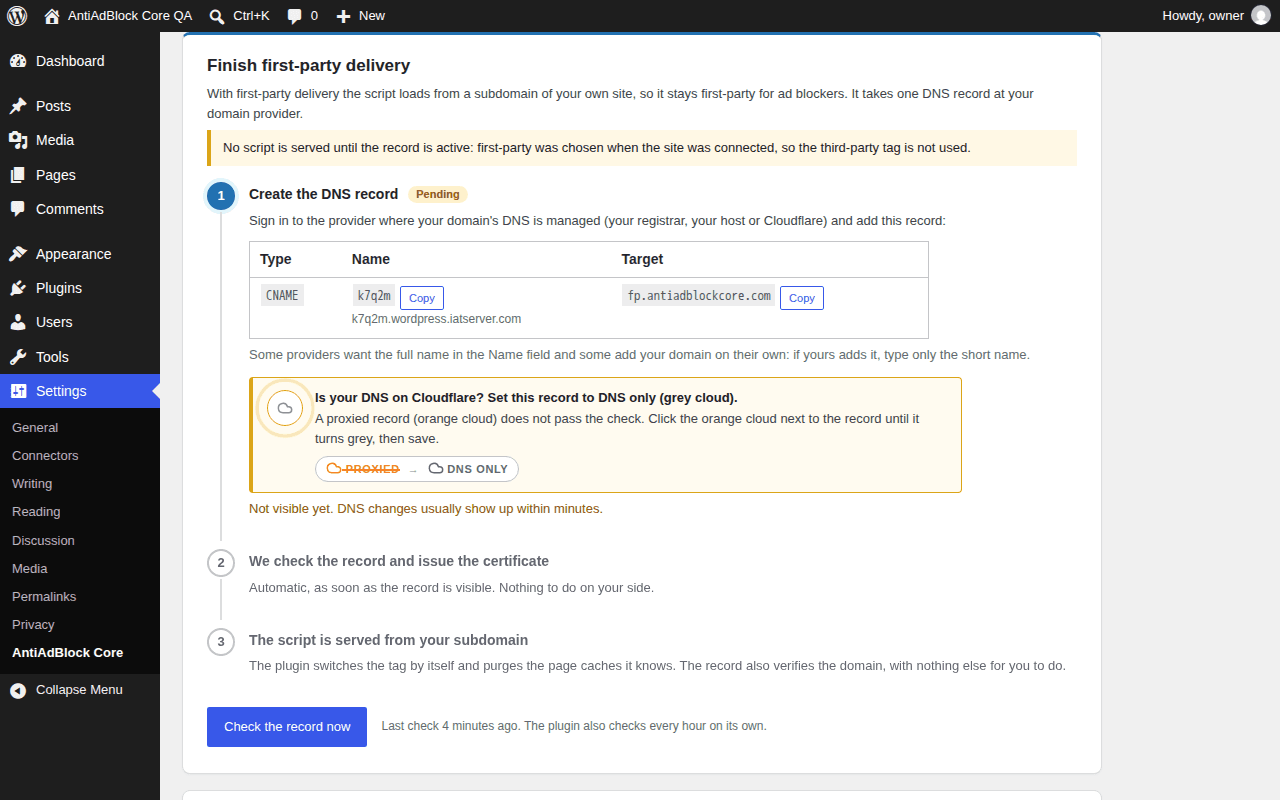Go to Discussion settings
Image resolution: width=1280 pixels, height=800 pixels.
pyautogui.click(x=43, y=540)
